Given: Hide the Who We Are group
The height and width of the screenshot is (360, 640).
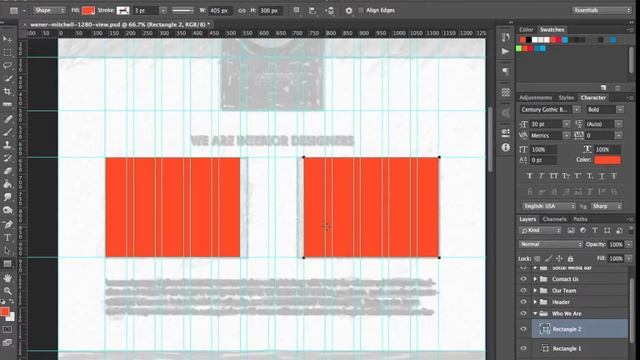Looking at the screenshot, I should (x=523, y=313).
